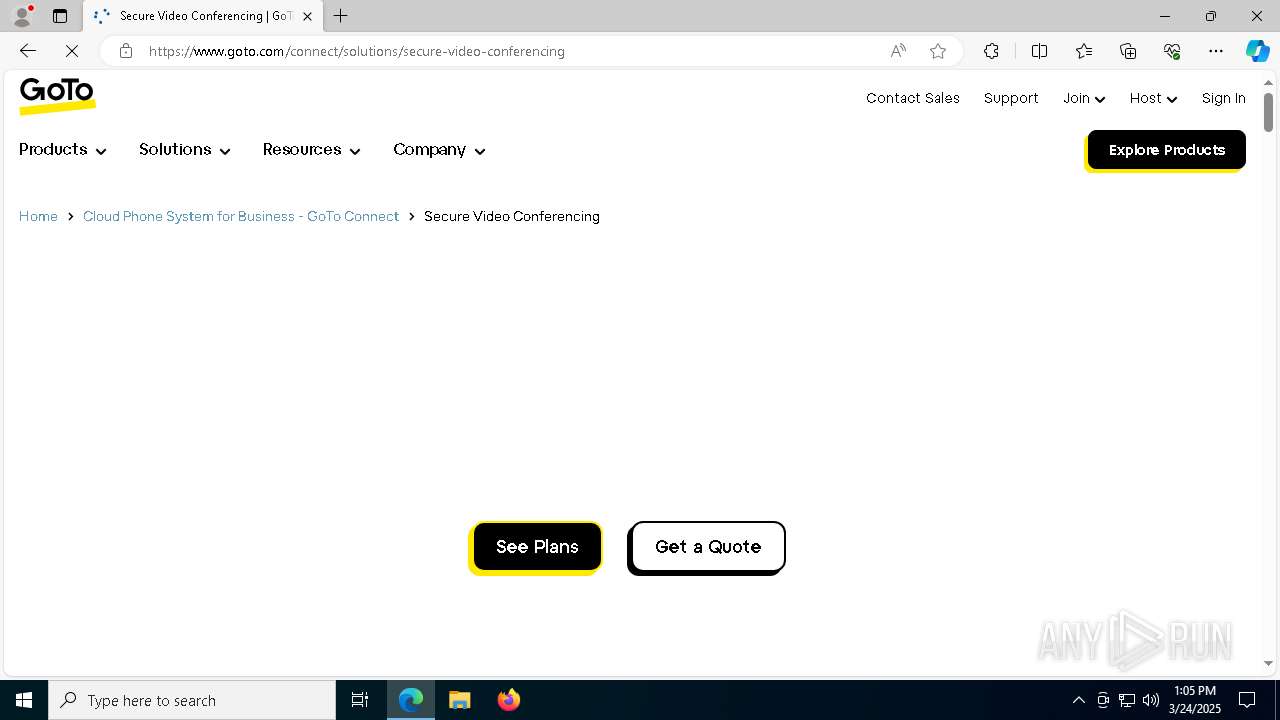
Task: Expand the Products menu
Action: point(63,149)
